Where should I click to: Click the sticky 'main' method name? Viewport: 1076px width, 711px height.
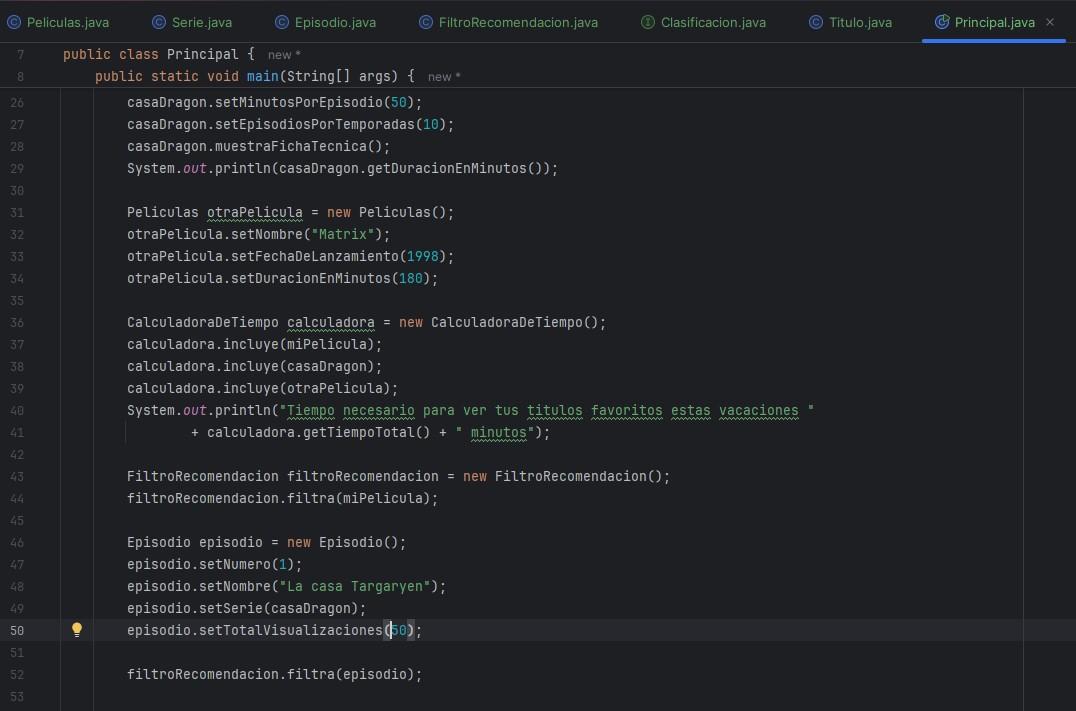pos(262,76)
